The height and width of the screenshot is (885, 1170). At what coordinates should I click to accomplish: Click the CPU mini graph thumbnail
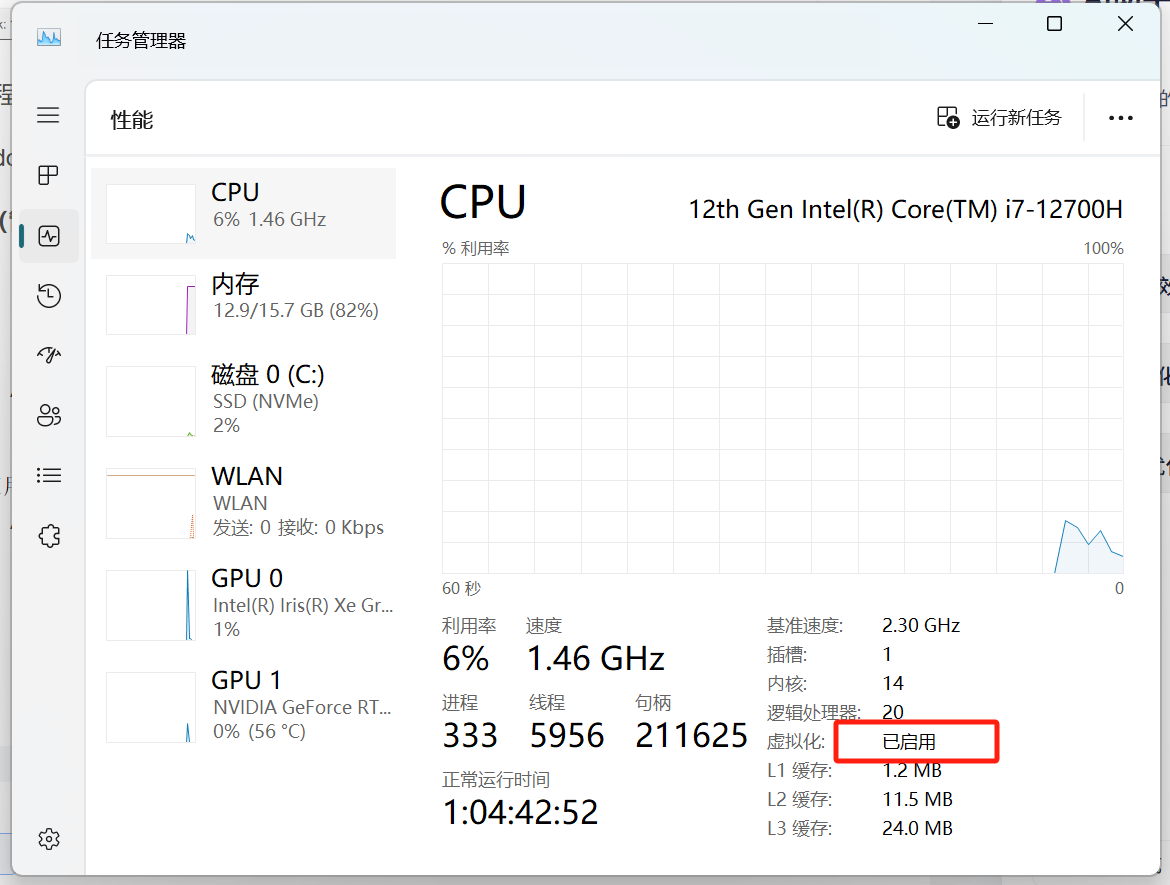click(x=150, y=213)
